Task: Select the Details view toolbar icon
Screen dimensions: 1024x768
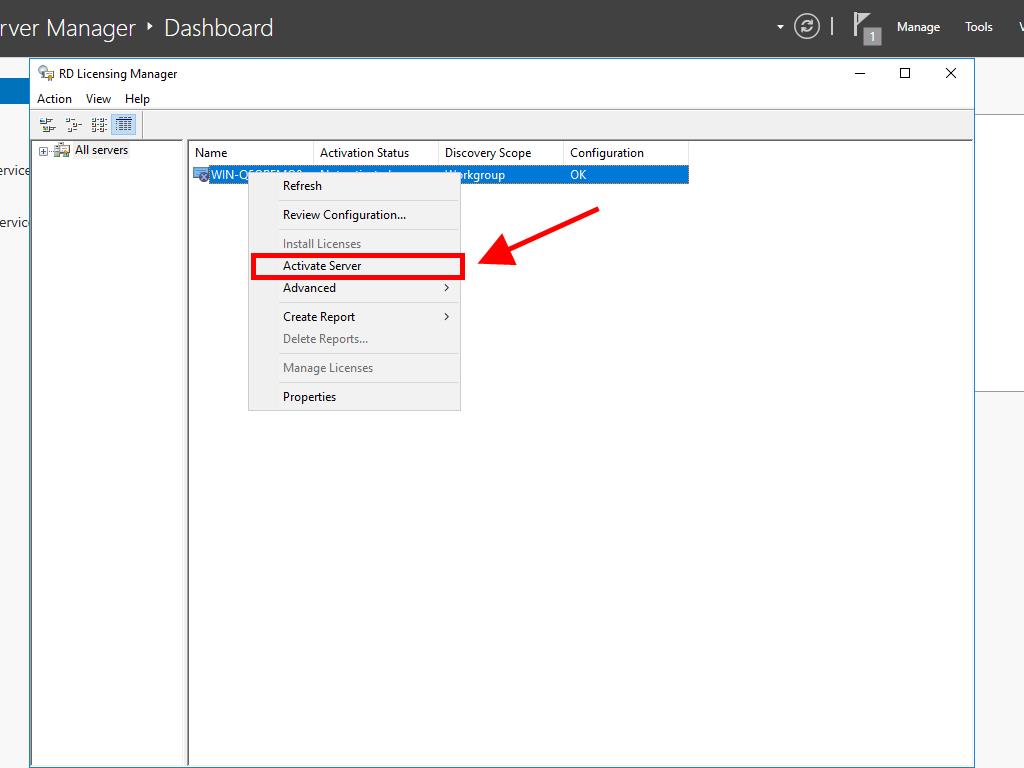Action: point(124,125)
